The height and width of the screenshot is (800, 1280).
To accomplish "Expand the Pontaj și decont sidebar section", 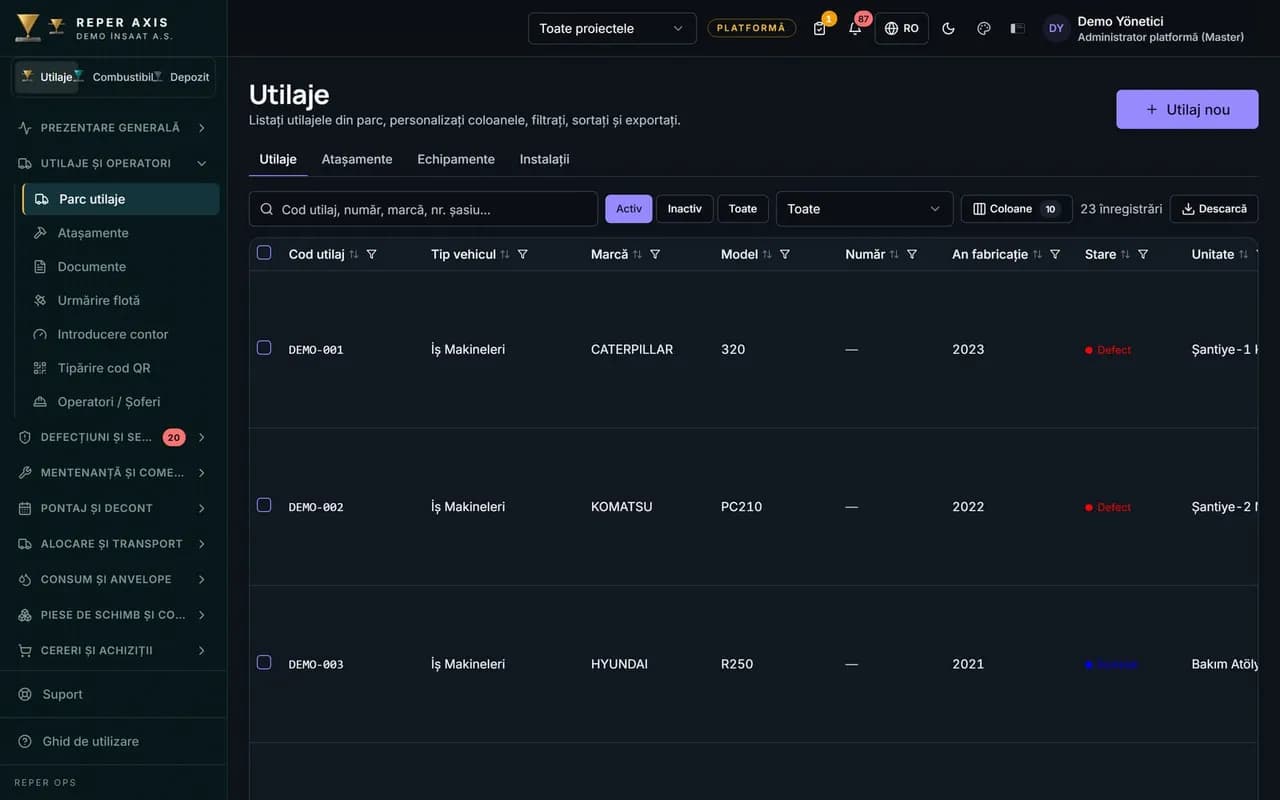I will [x=113, y=508].
